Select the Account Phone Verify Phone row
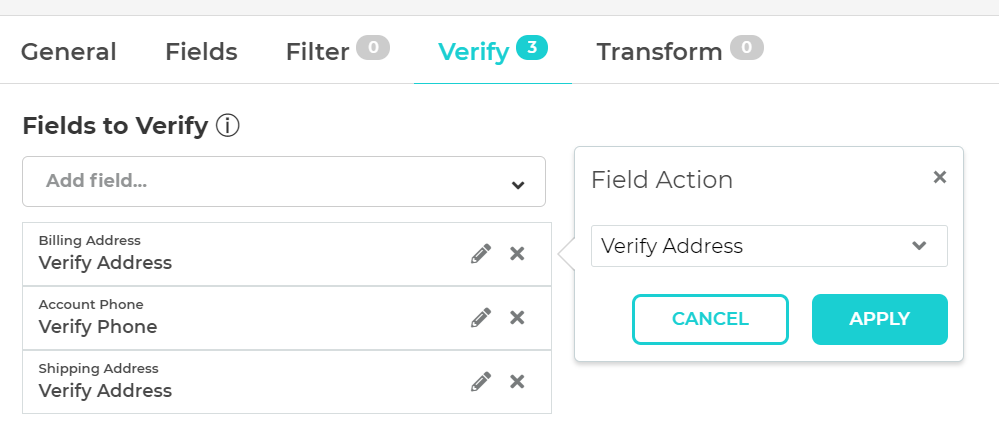The image size is (999, 440). point(240,318)
